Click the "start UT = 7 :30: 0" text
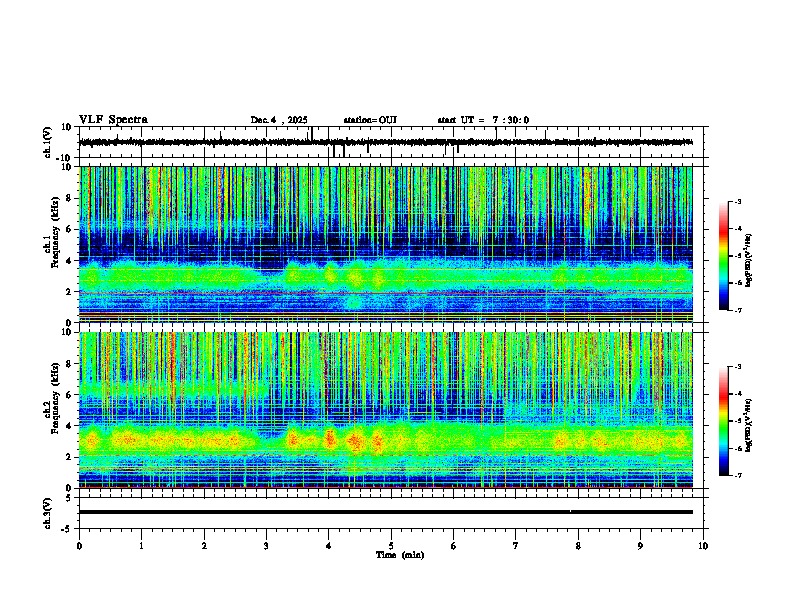 (x=483, y=120)
